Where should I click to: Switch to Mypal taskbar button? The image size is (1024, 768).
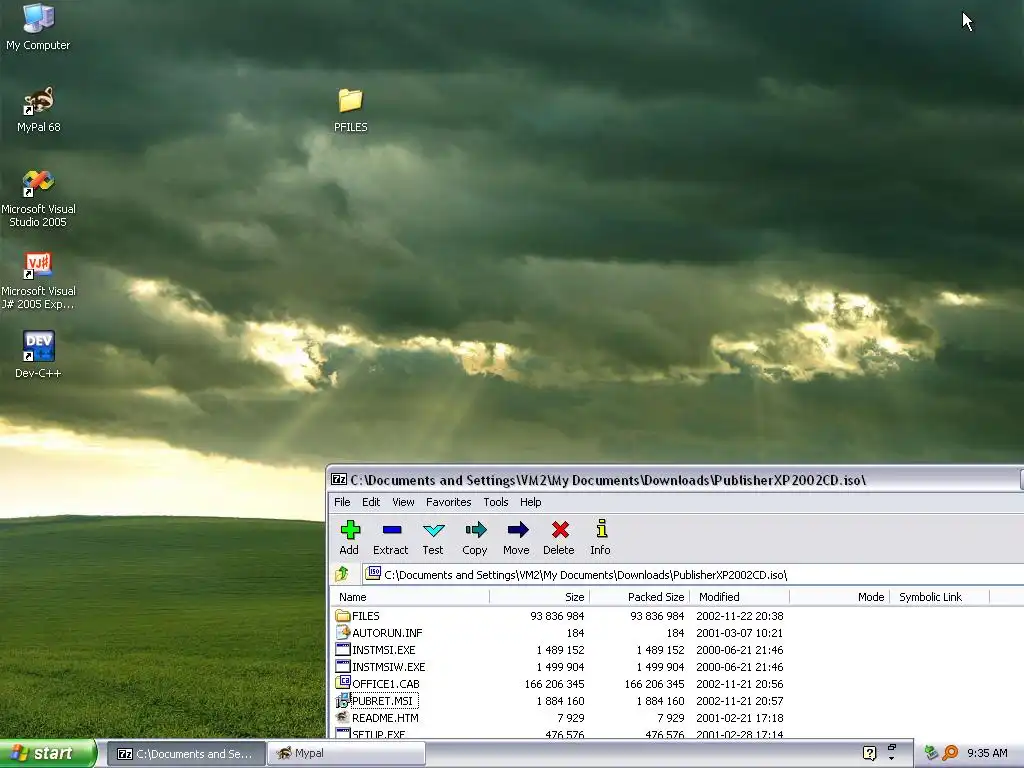(x=346, y=754)
